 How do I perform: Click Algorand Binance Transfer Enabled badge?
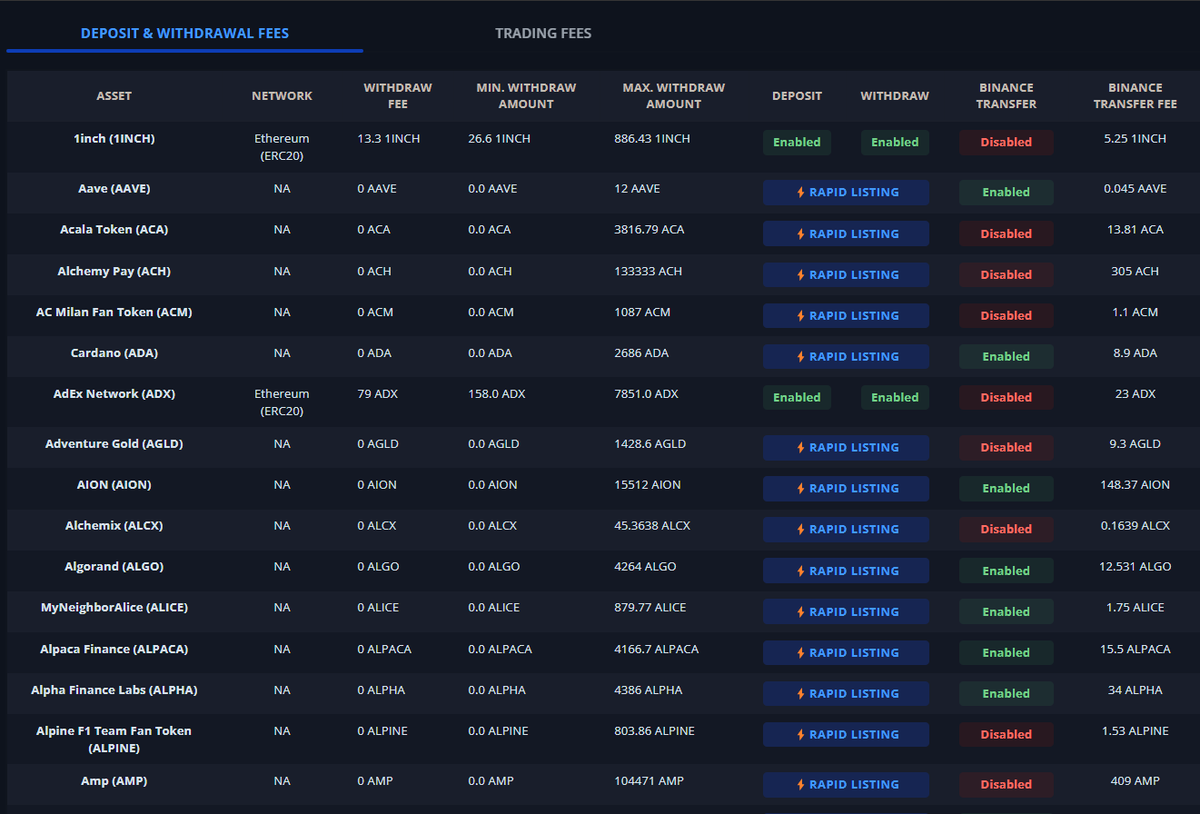pos(1006,571)
